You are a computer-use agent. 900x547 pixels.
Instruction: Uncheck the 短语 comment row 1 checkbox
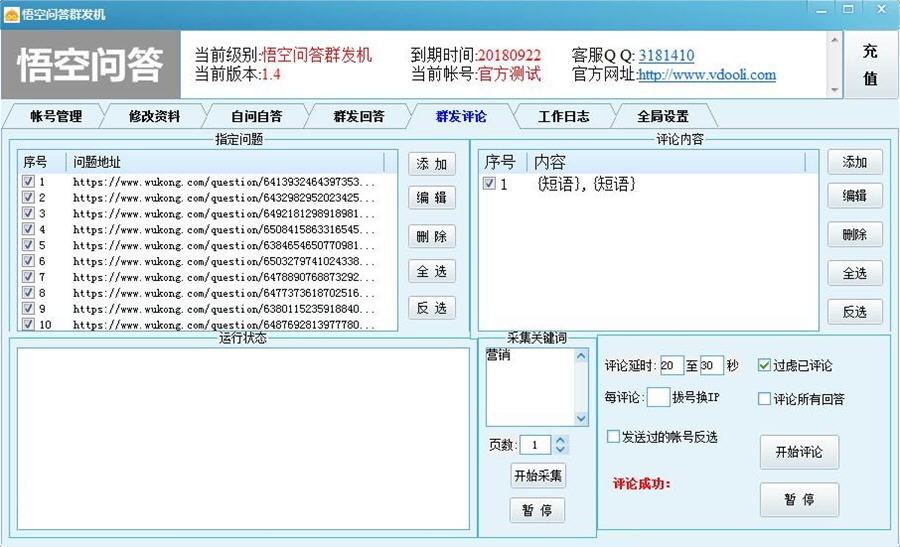489,185
